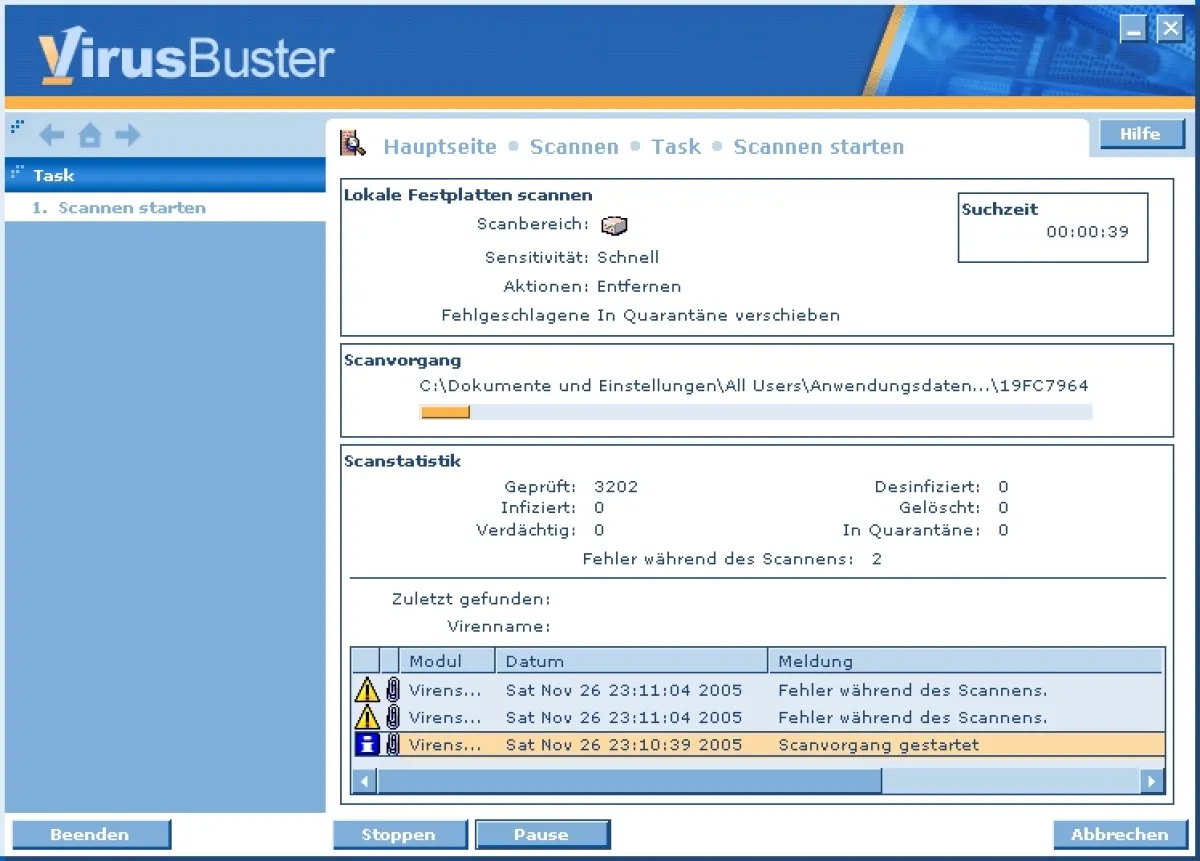The height and width of the screenshot is (861, 1200).
Task: Go to the Scannen breadcrumb
Action: pyautogui.click(x=574, y=147)
